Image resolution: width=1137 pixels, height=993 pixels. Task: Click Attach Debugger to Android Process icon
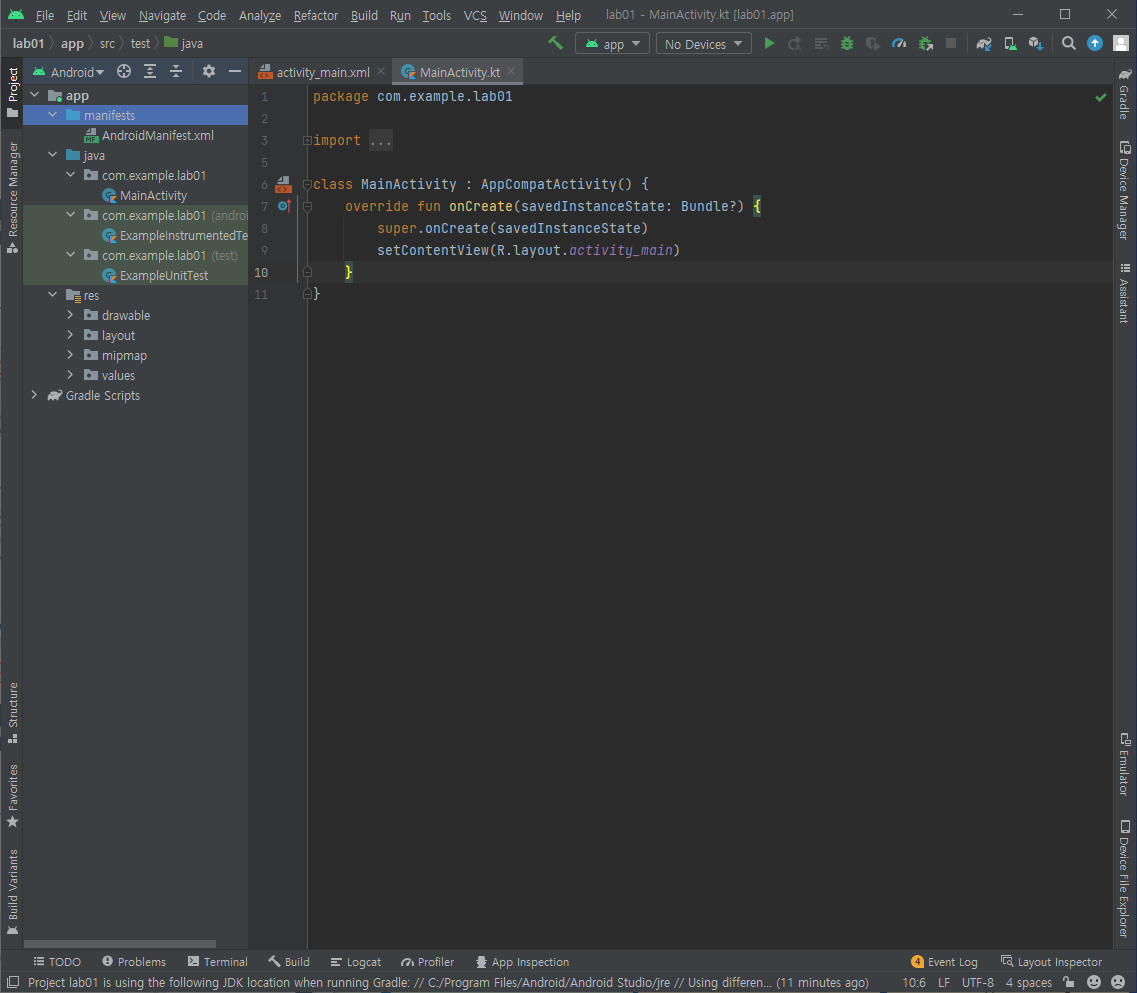(925, 44)
